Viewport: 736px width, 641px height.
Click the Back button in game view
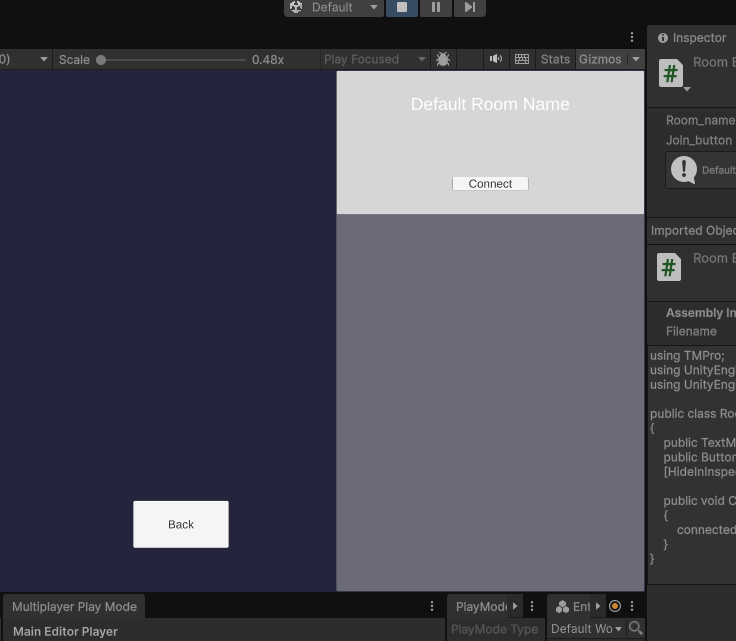(181, 524)
